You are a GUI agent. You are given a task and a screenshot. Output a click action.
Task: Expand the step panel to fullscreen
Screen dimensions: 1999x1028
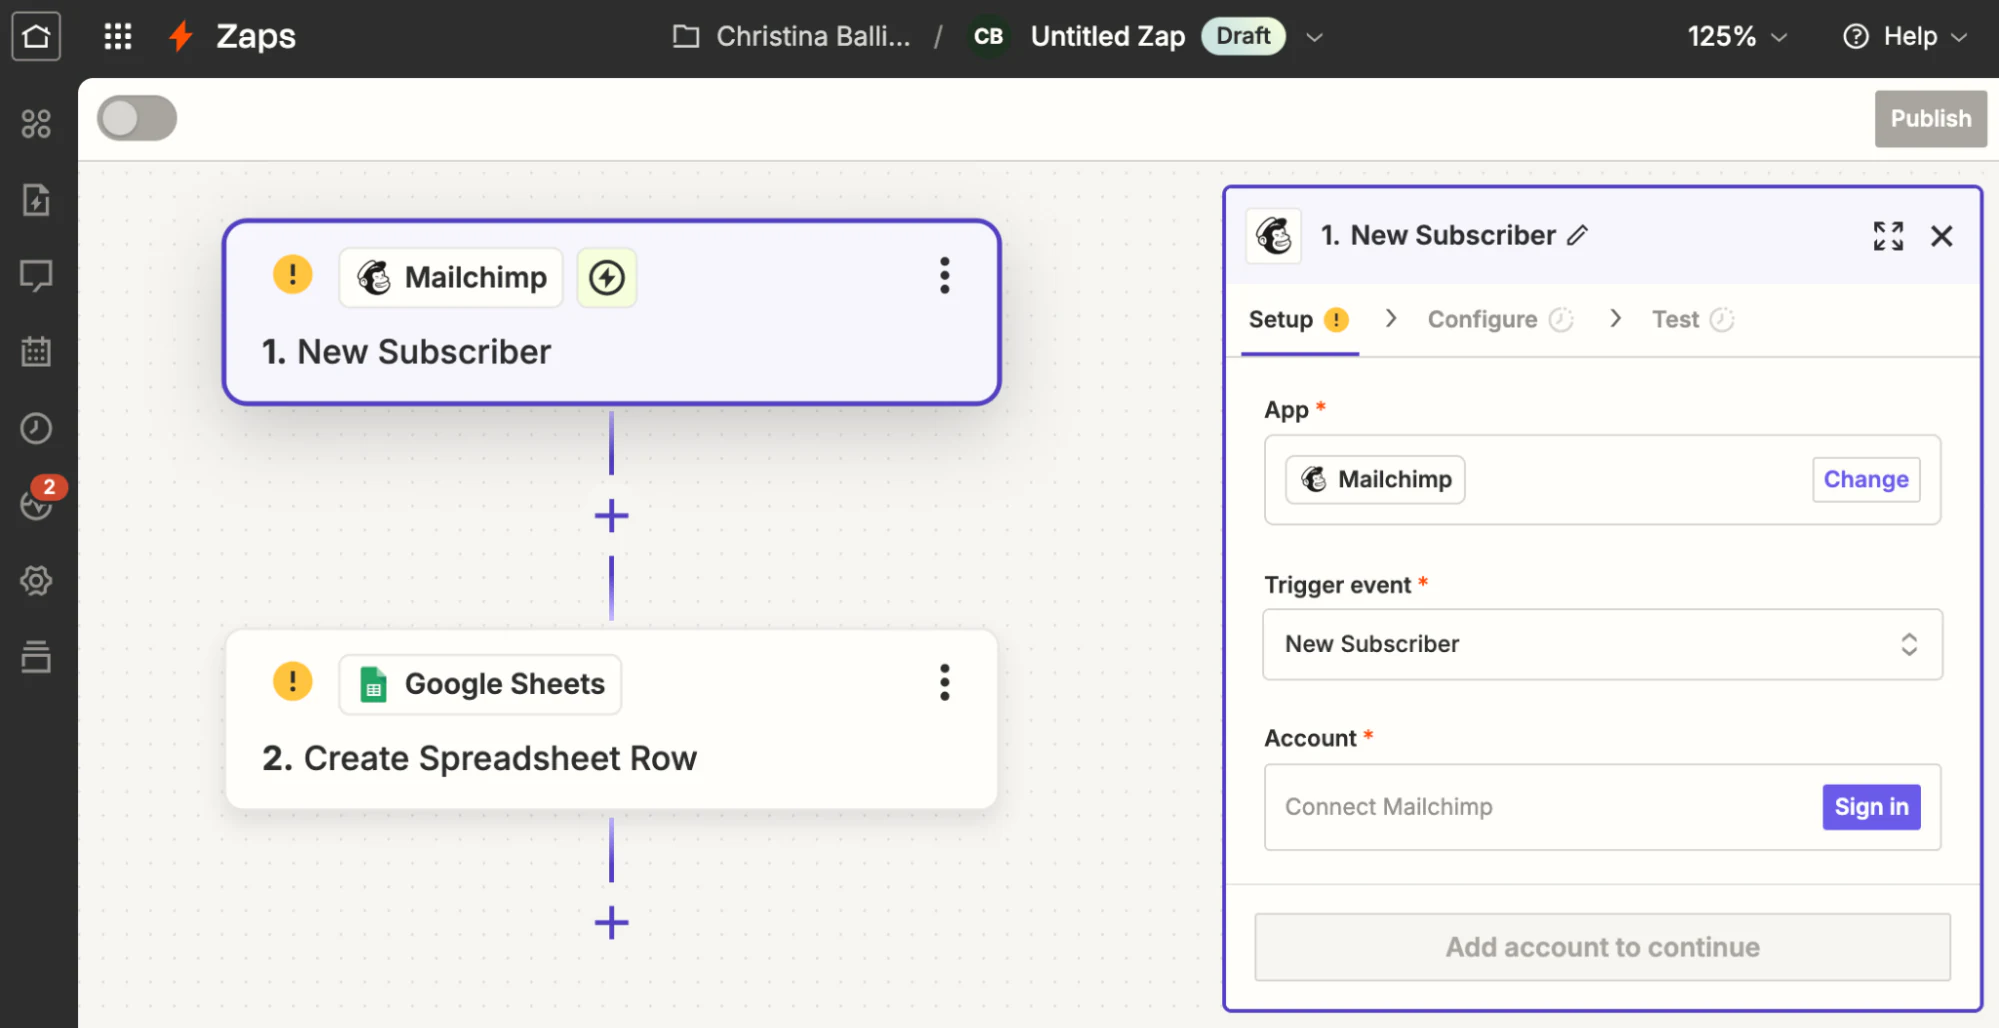(1888, 236)
